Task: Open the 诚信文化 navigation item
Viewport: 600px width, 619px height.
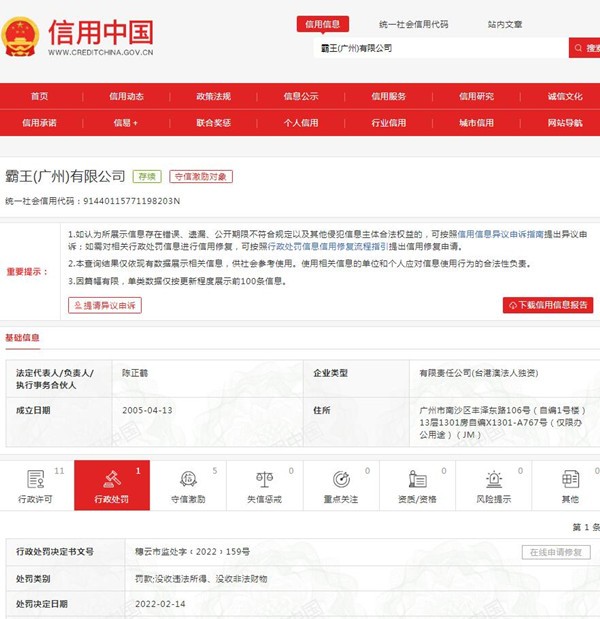Action: click(565, 96)
